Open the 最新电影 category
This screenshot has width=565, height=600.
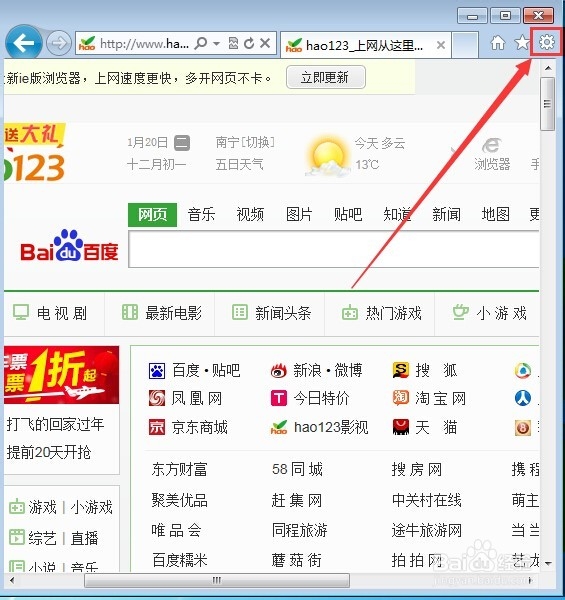(162, 313)
